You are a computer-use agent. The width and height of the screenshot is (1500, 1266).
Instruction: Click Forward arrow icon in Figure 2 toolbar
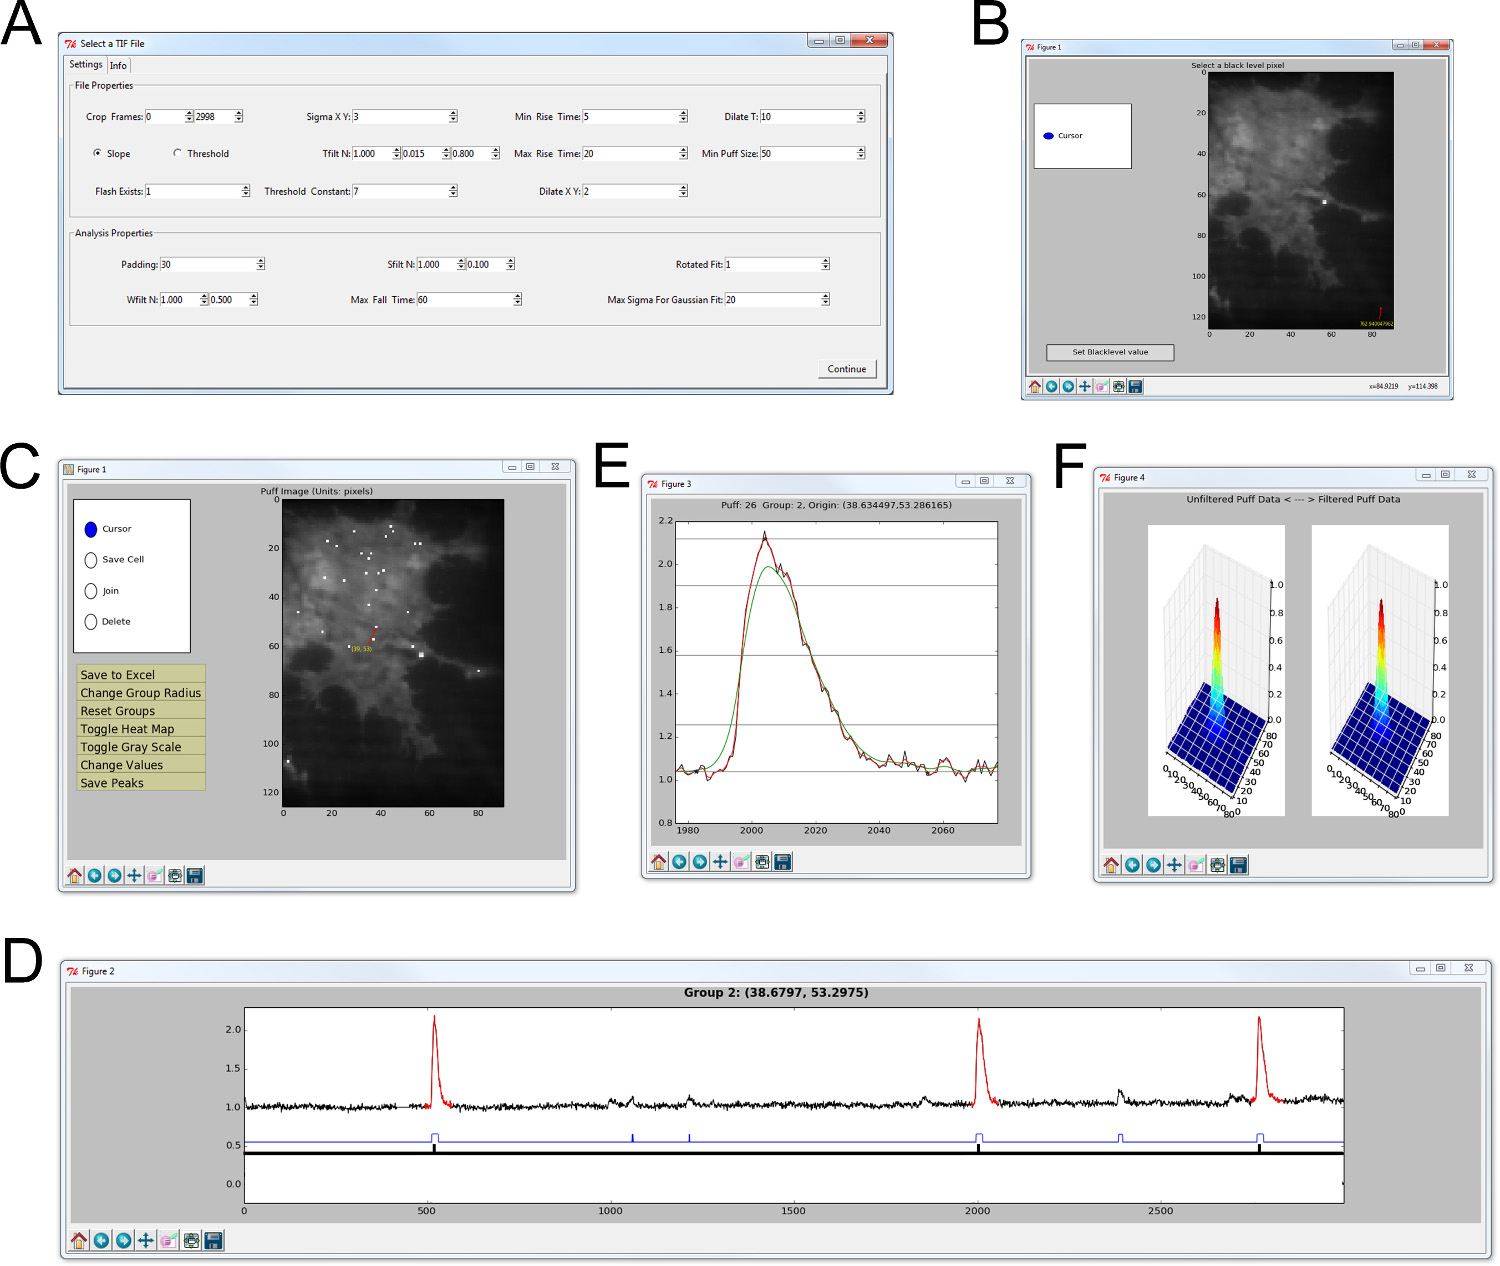pos(123,1241)
